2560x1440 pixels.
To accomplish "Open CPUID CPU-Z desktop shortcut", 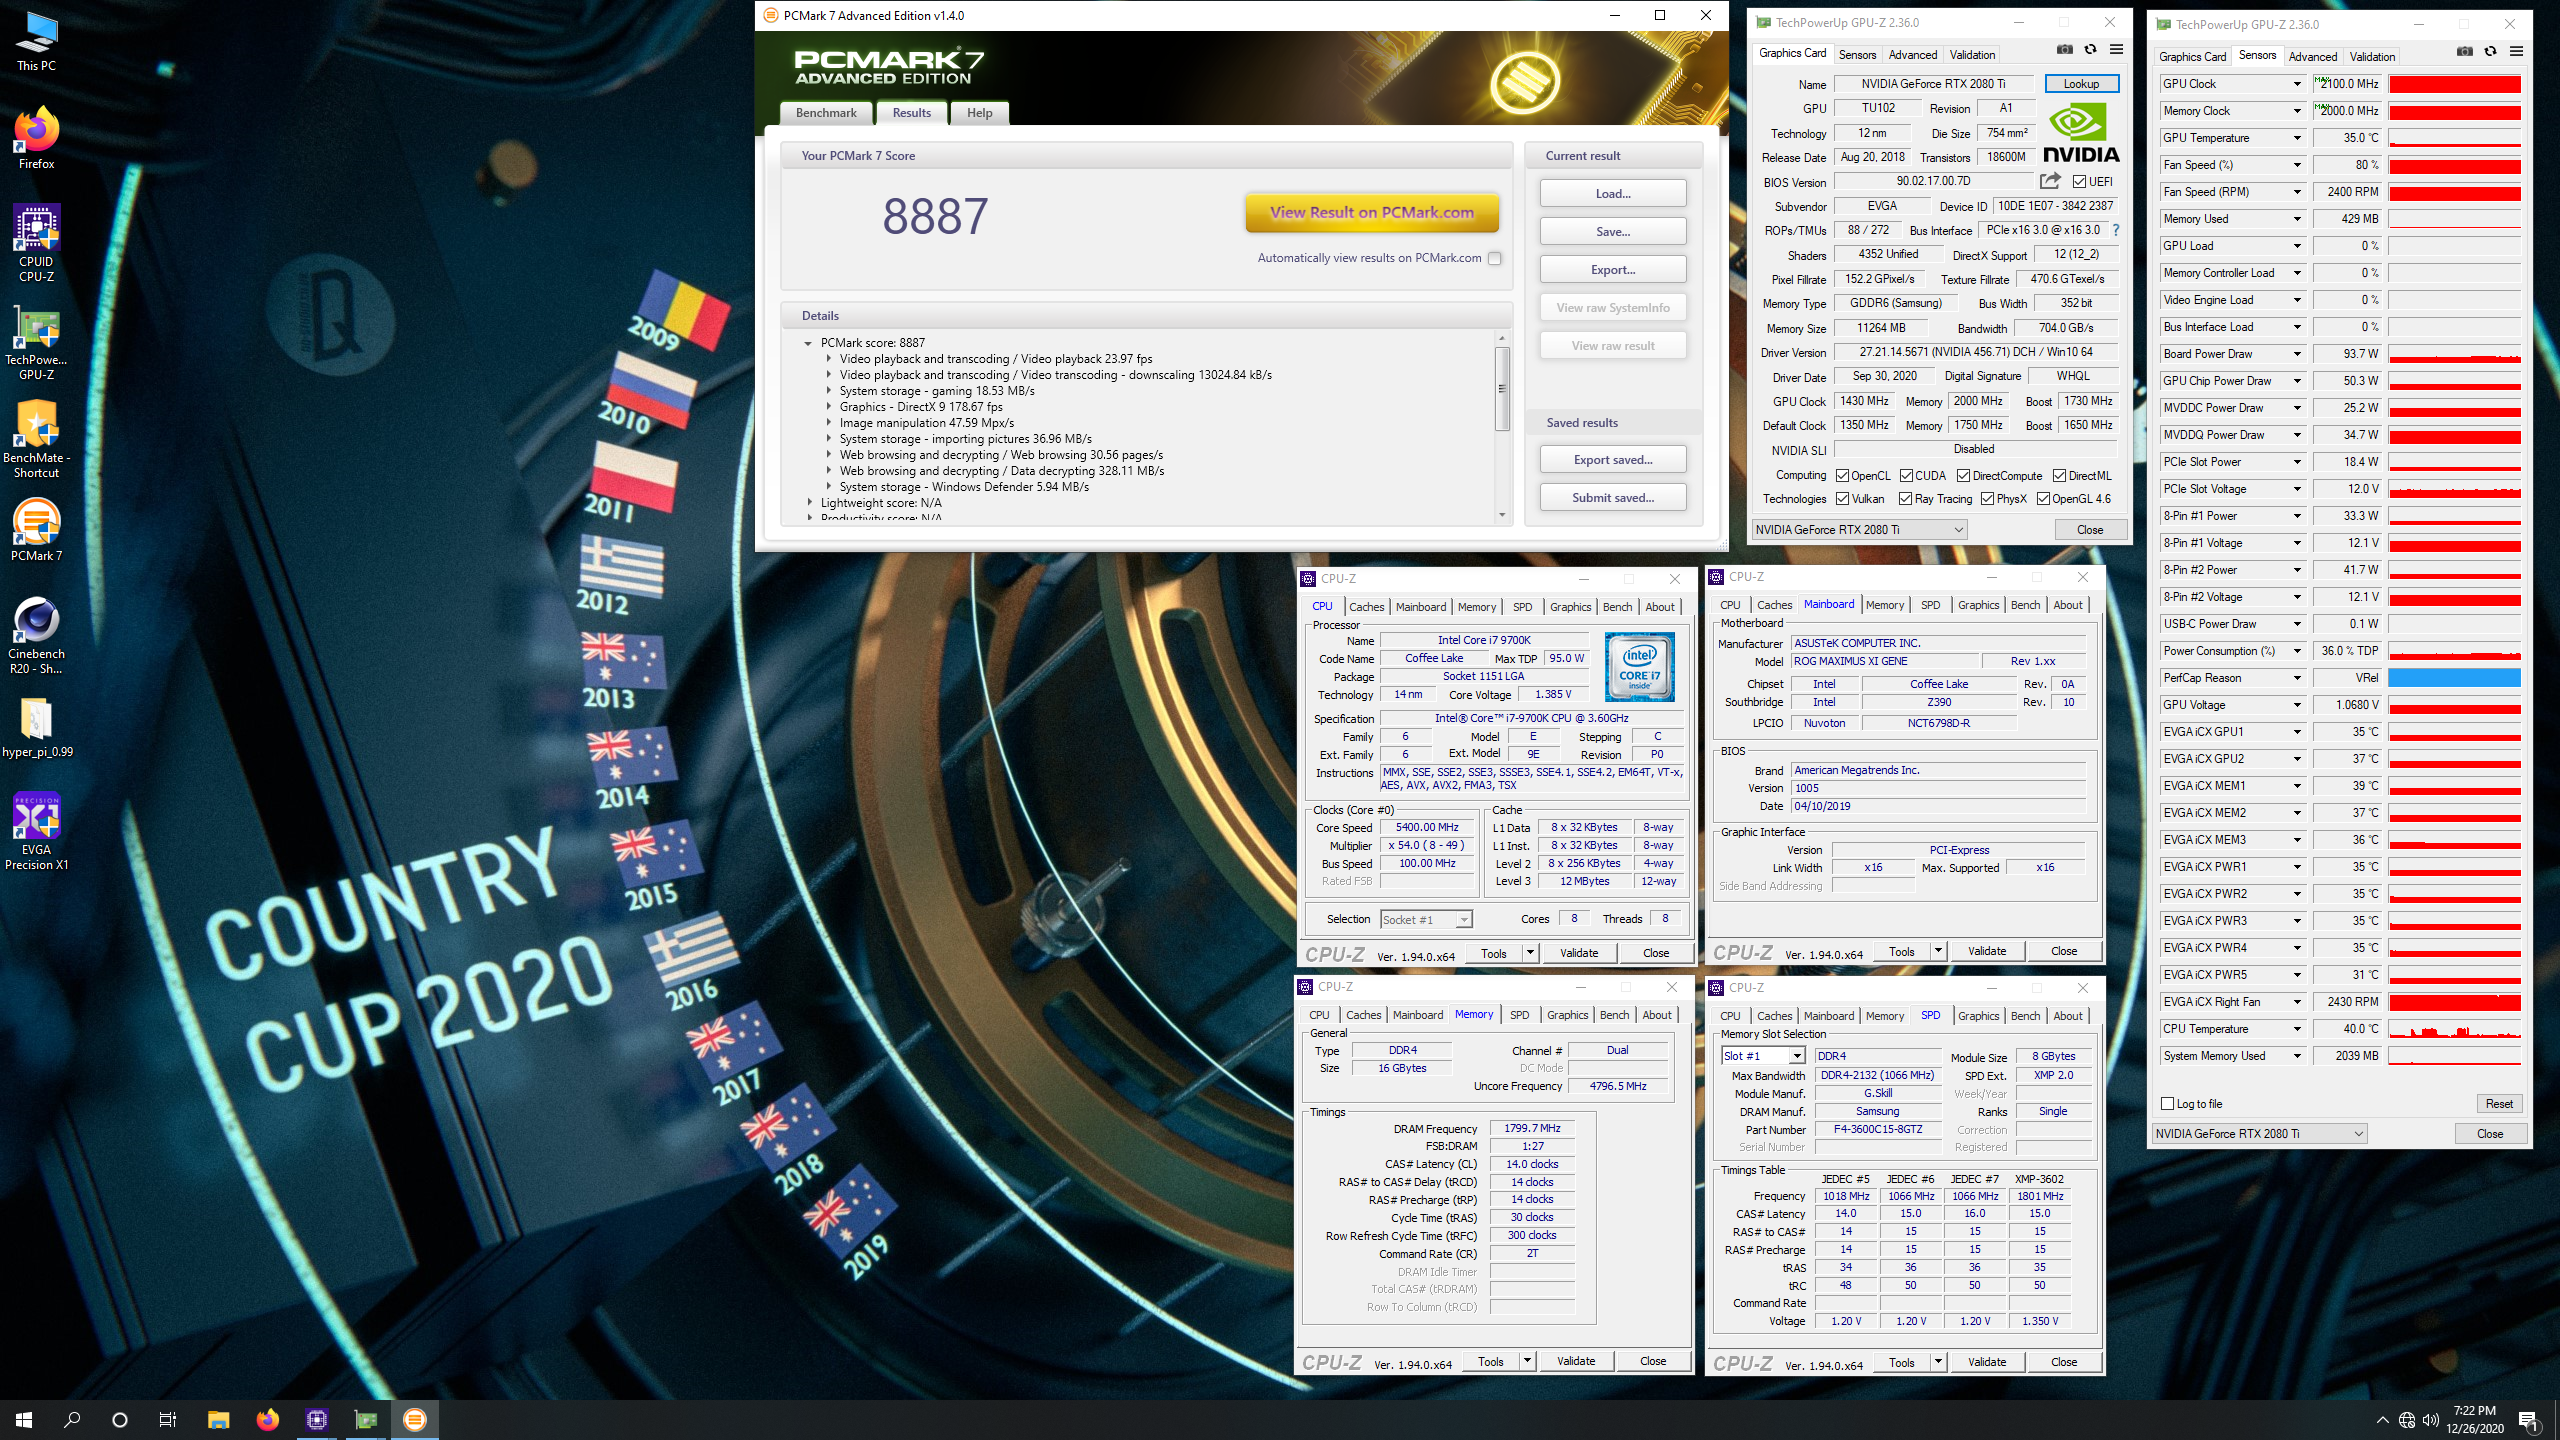I will (37, 243).
